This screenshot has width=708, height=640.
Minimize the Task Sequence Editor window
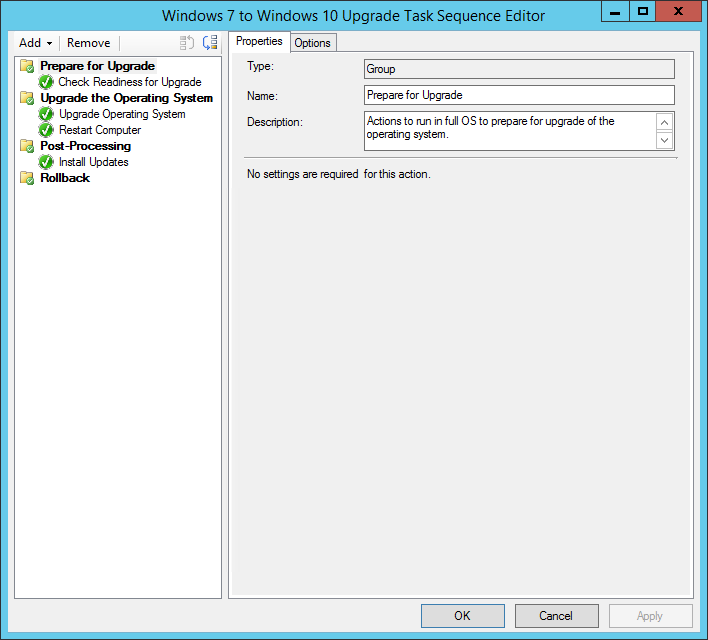(615, 12)
